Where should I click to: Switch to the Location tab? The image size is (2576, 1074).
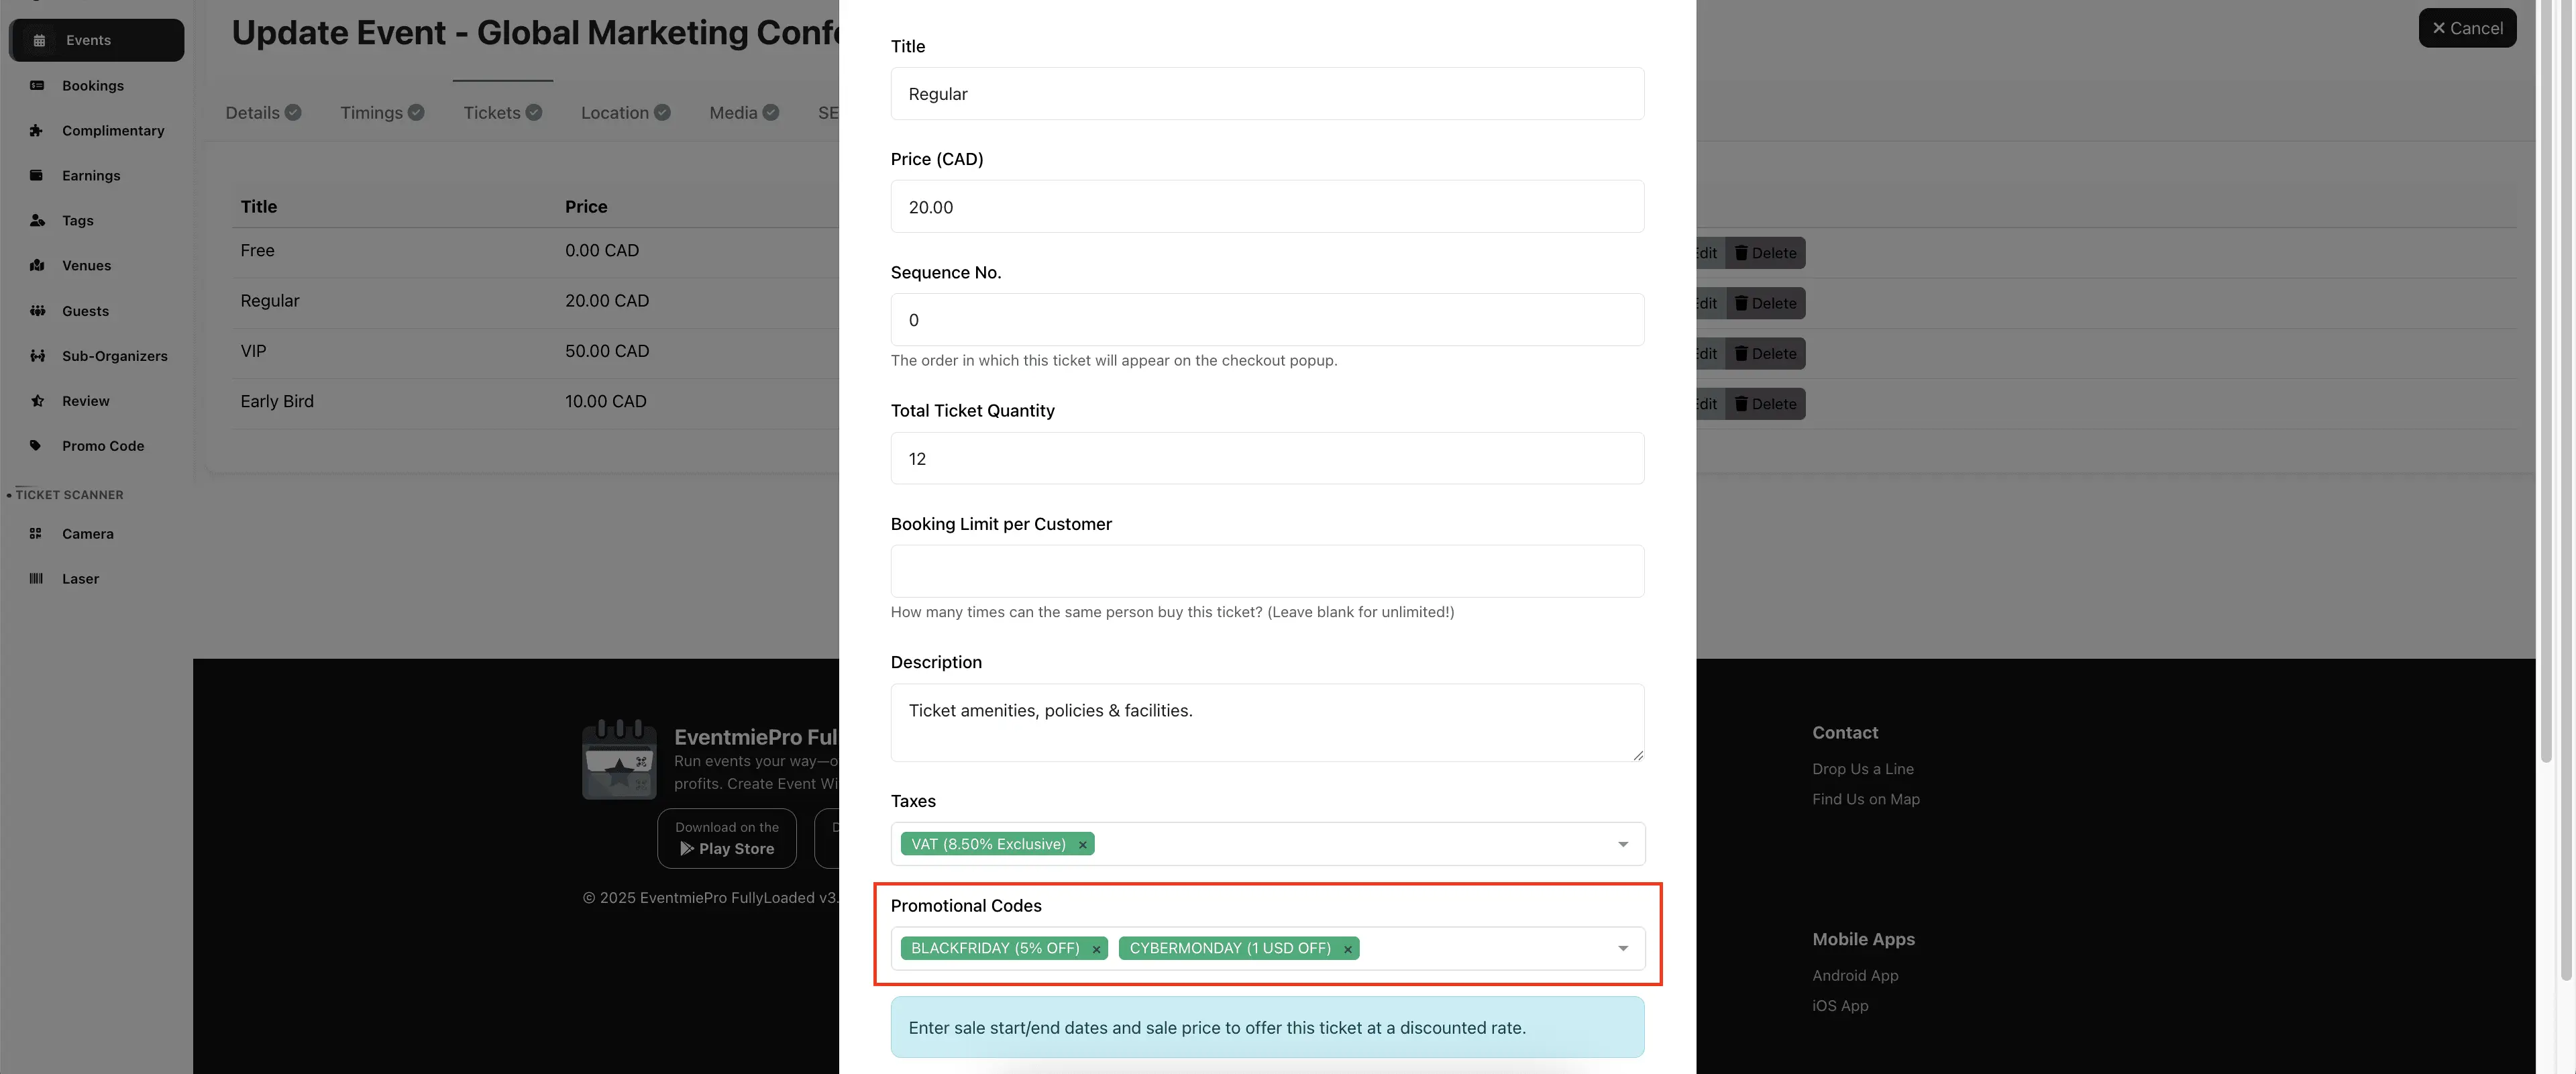624,113
